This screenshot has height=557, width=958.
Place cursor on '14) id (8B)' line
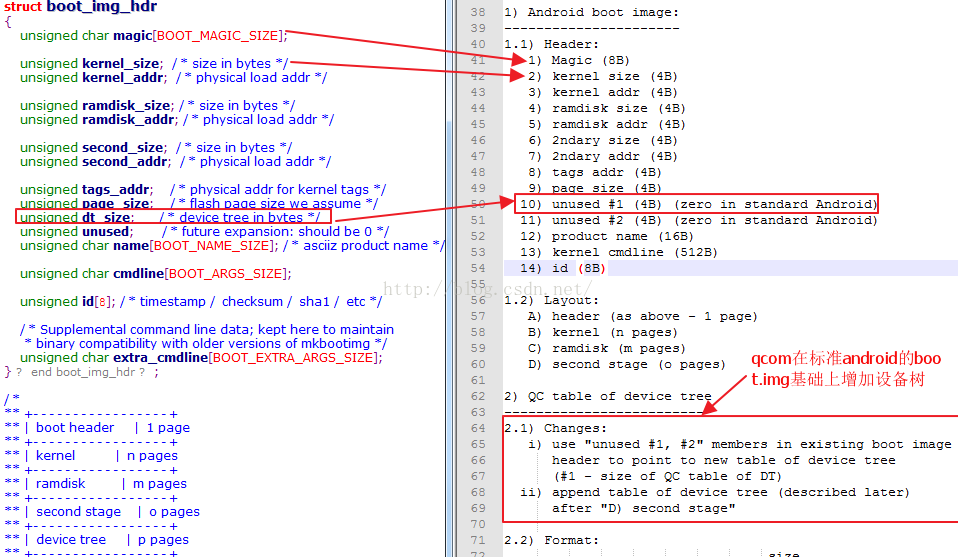(563, 268)
